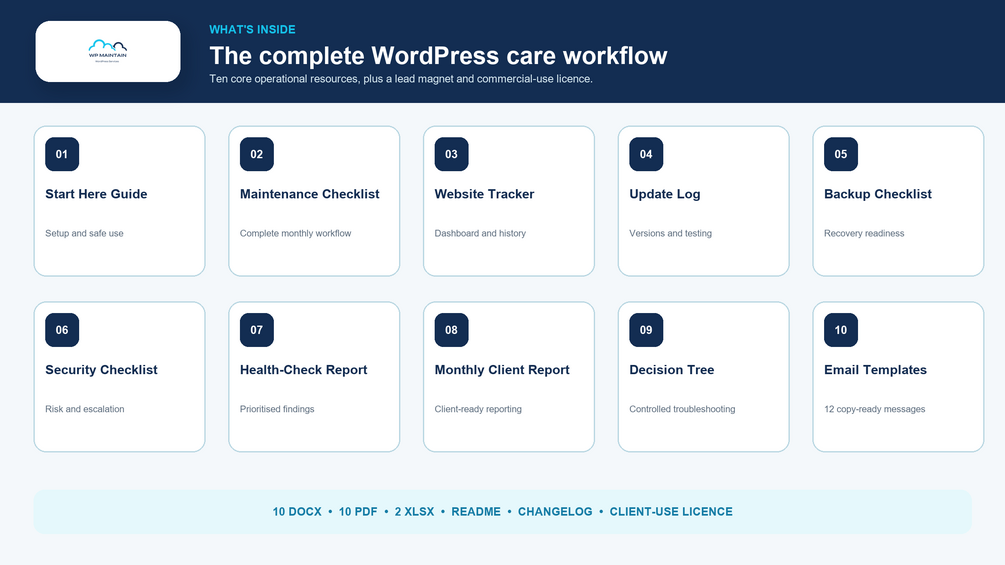Click '2 XLSX' in footer bar
Image resolution: width=1005 pixels, height=565 pixels.
[x=415, y=512]
